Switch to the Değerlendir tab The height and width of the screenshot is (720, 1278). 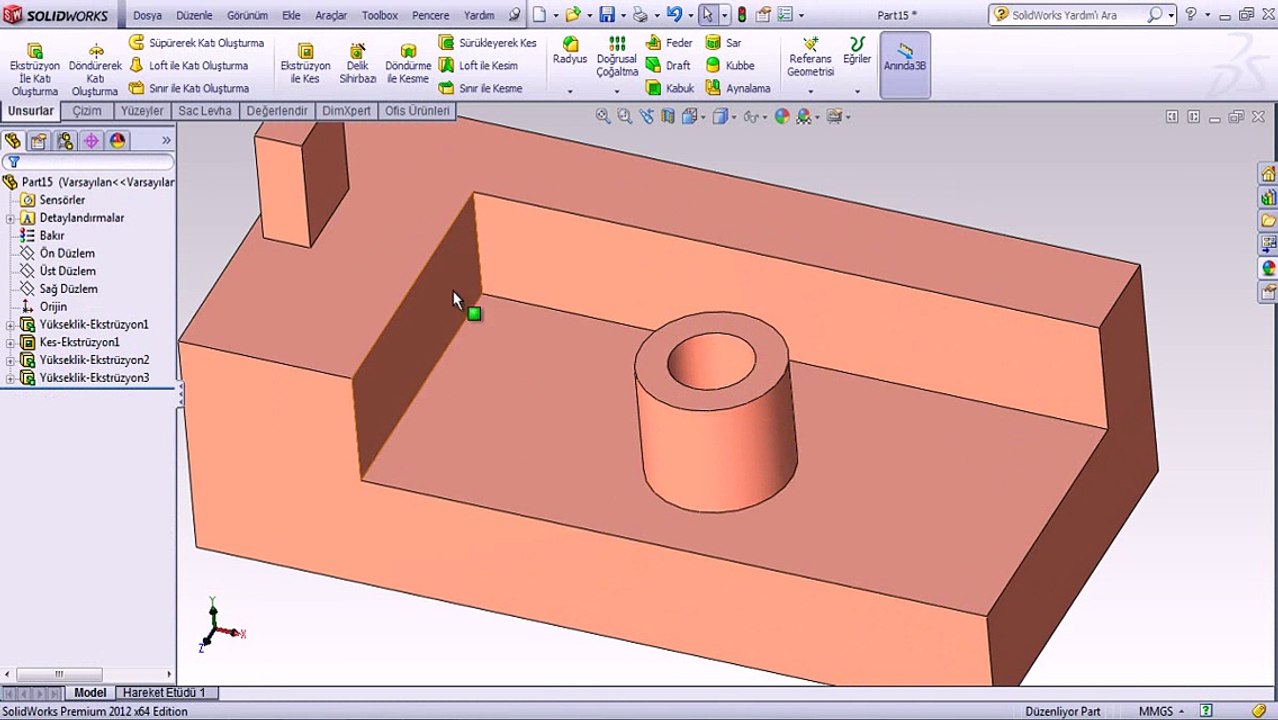pos(277,111)
